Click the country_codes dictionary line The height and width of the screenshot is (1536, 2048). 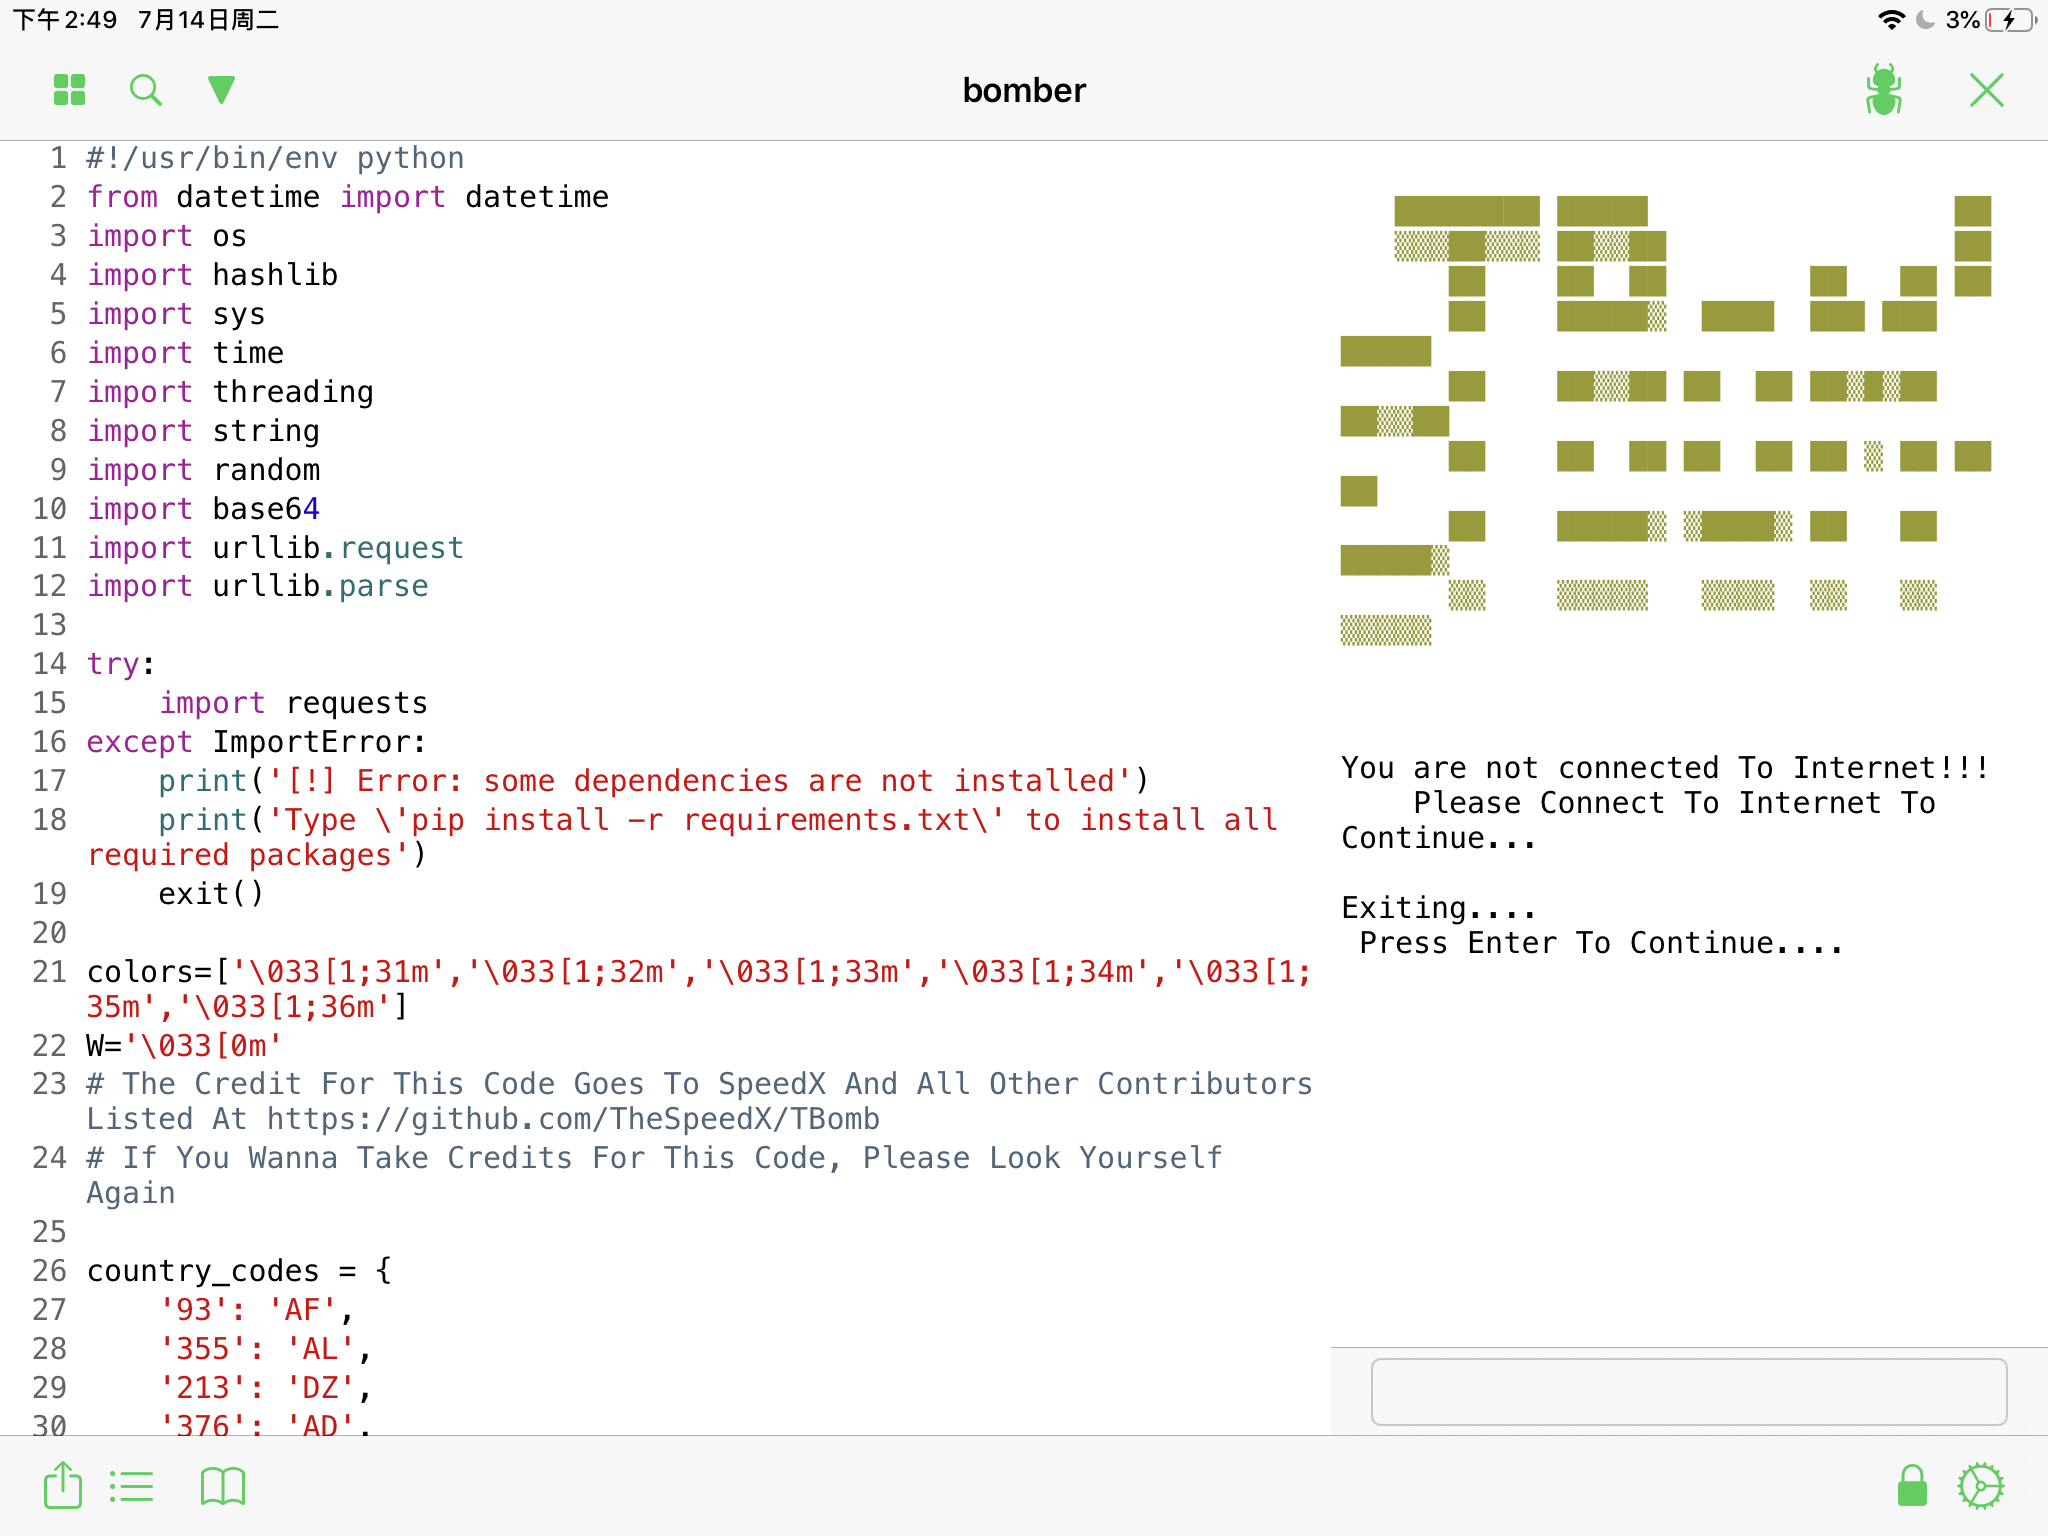(238, 1270)
